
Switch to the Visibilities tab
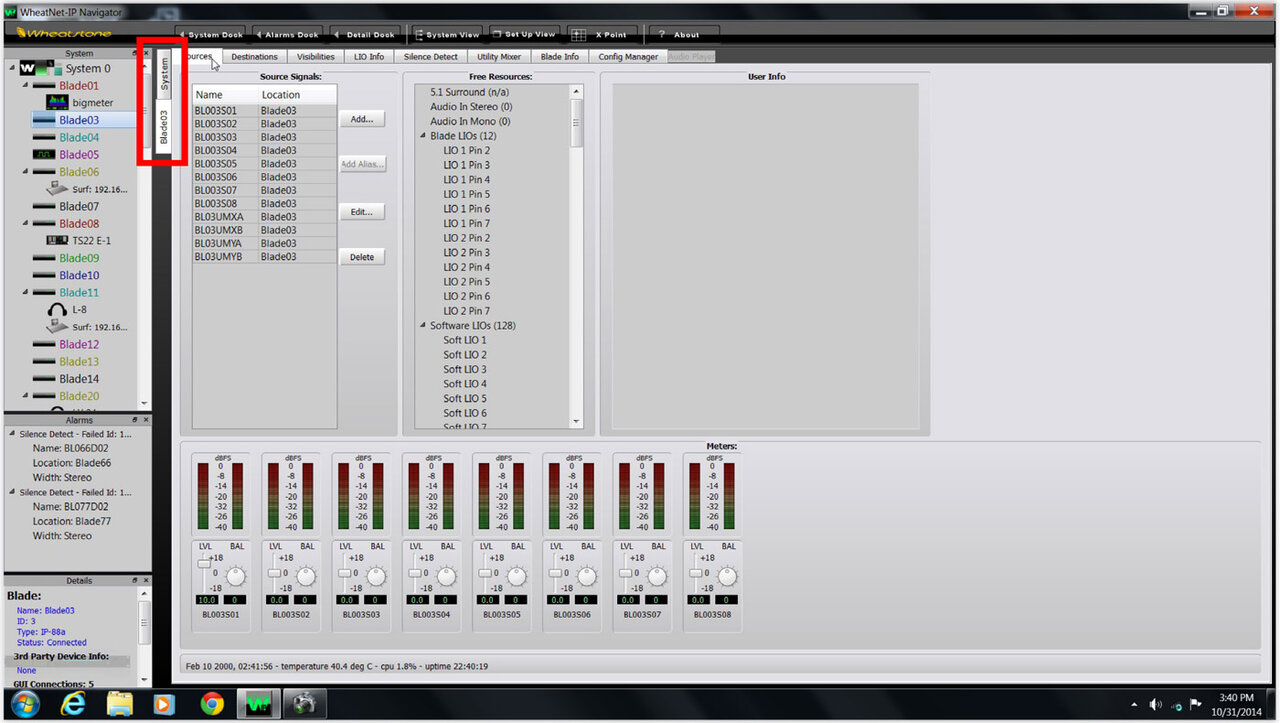(316, 57)
